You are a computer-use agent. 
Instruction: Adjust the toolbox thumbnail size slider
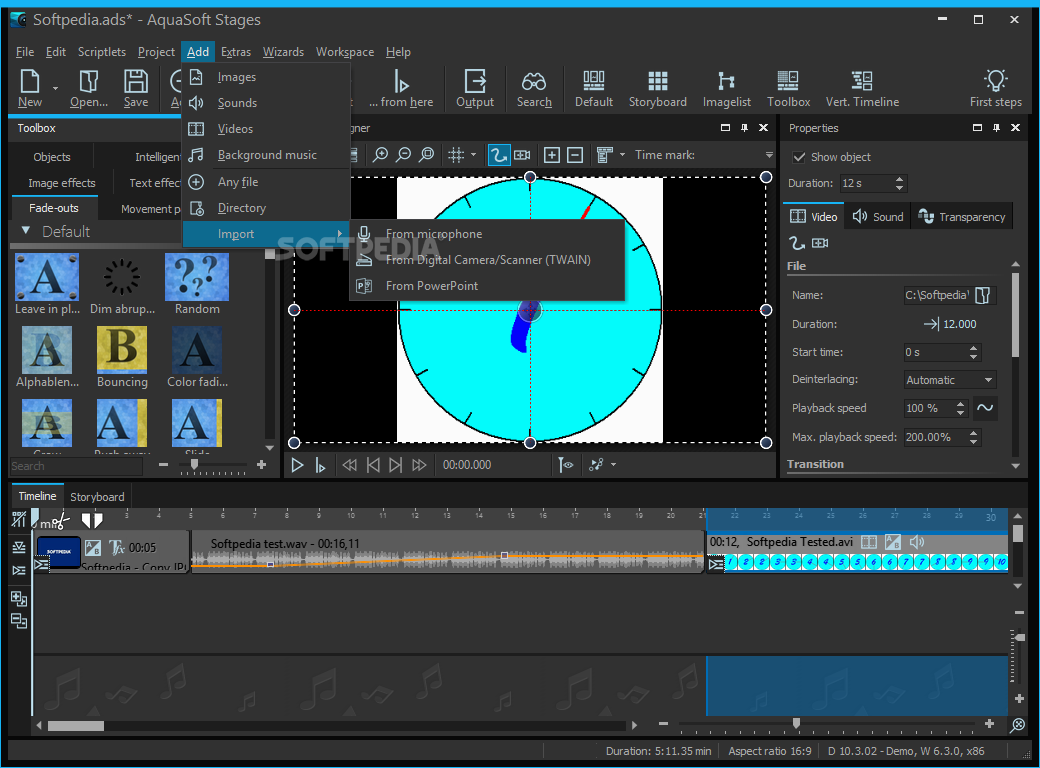pos(194,466)
